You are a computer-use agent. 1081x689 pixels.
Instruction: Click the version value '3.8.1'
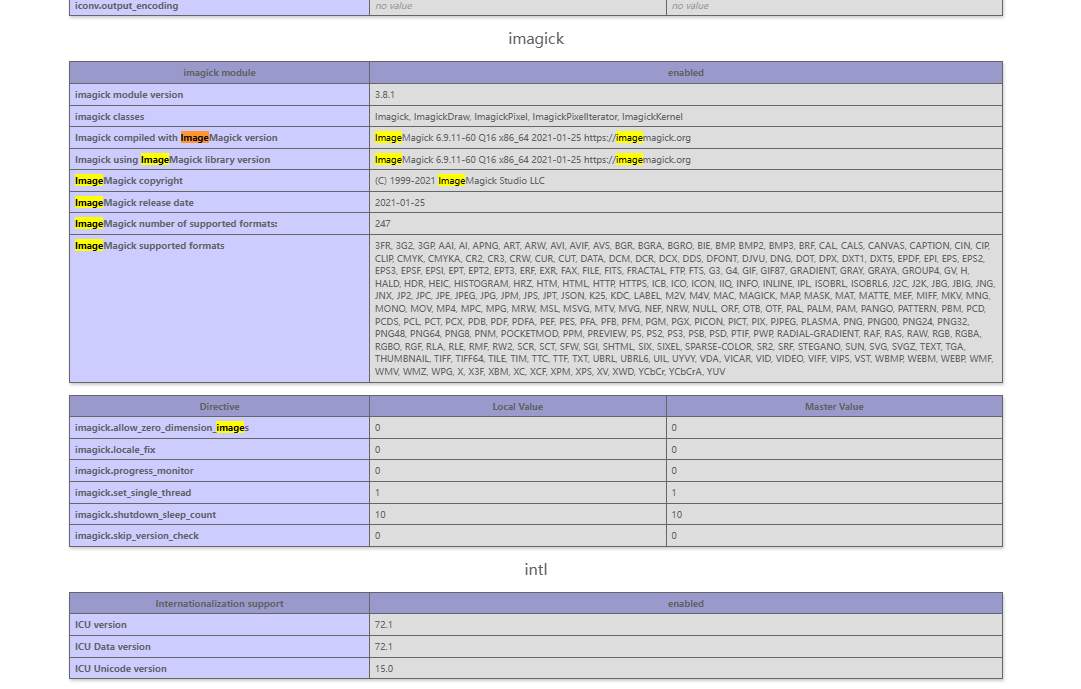tap(385, 94)
